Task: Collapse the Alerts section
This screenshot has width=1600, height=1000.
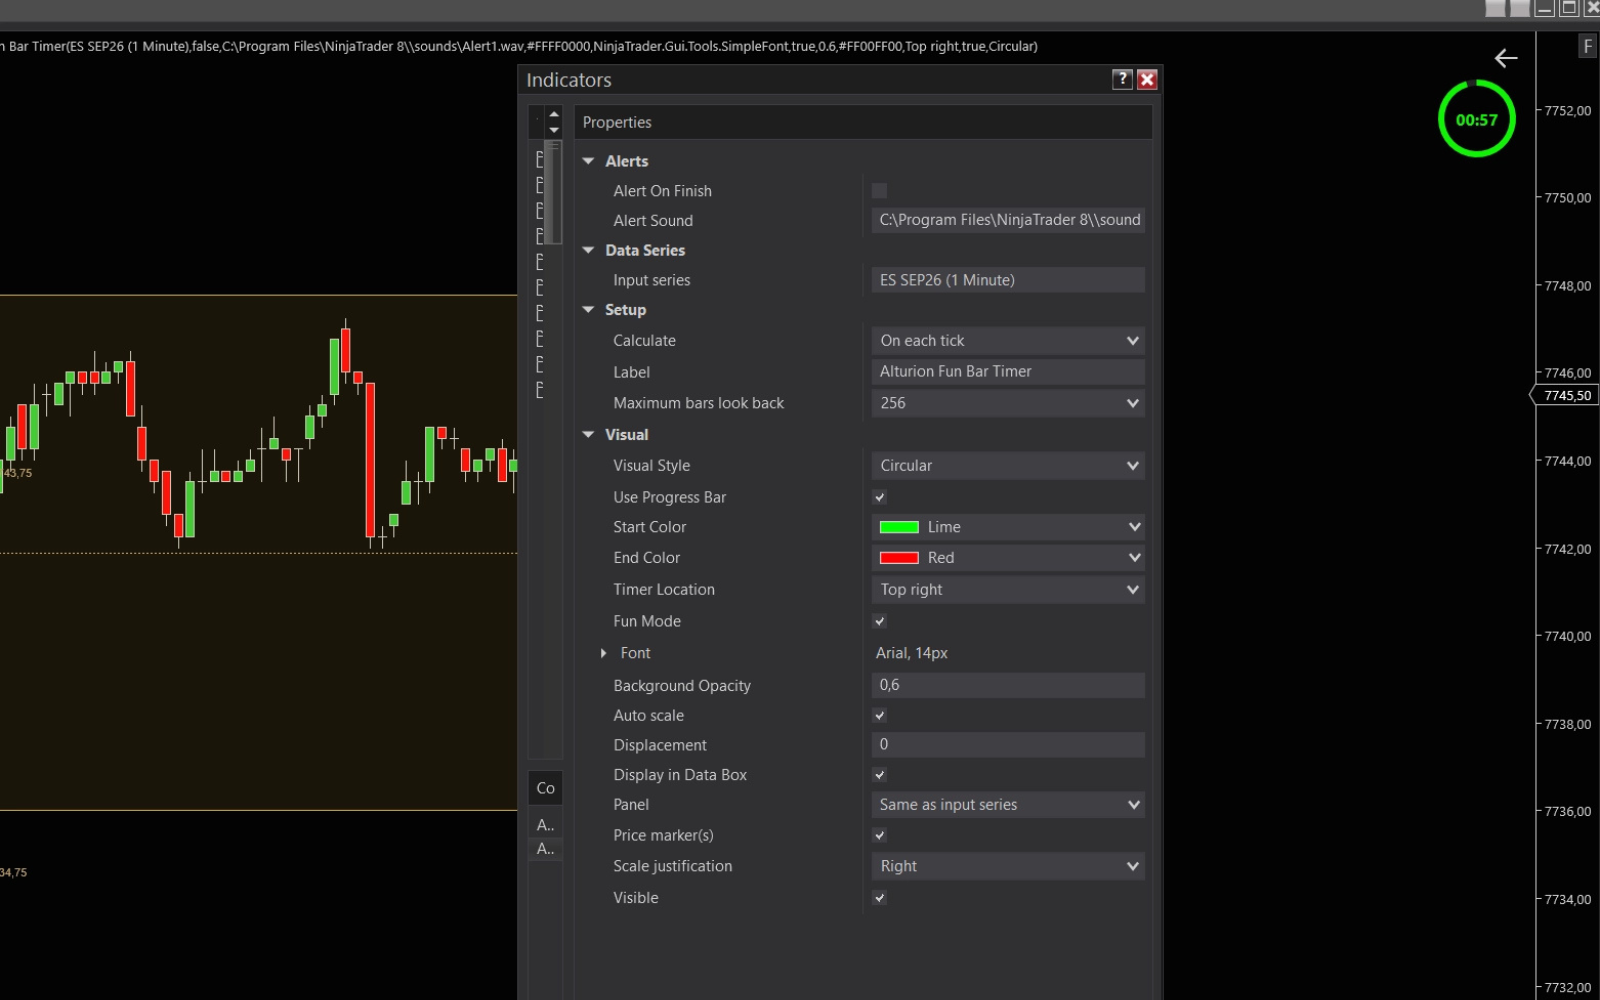Action: point(589,161)
